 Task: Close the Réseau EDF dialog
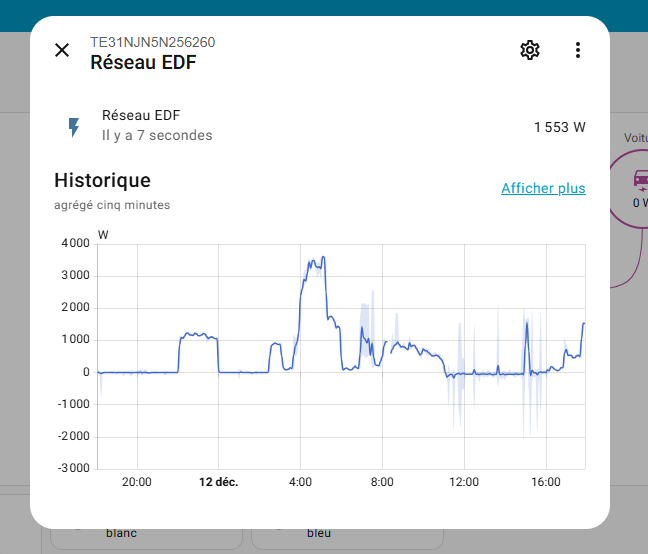pyautogui.click(x=62, y=50)
